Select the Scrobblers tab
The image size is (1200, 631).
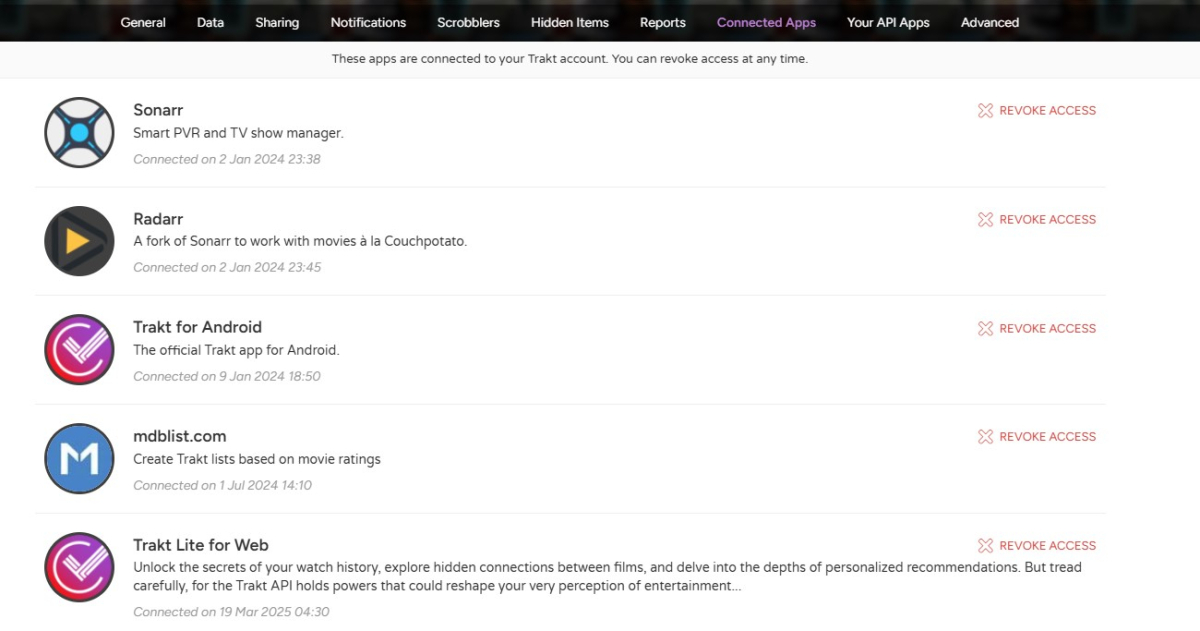click(468, 22)
